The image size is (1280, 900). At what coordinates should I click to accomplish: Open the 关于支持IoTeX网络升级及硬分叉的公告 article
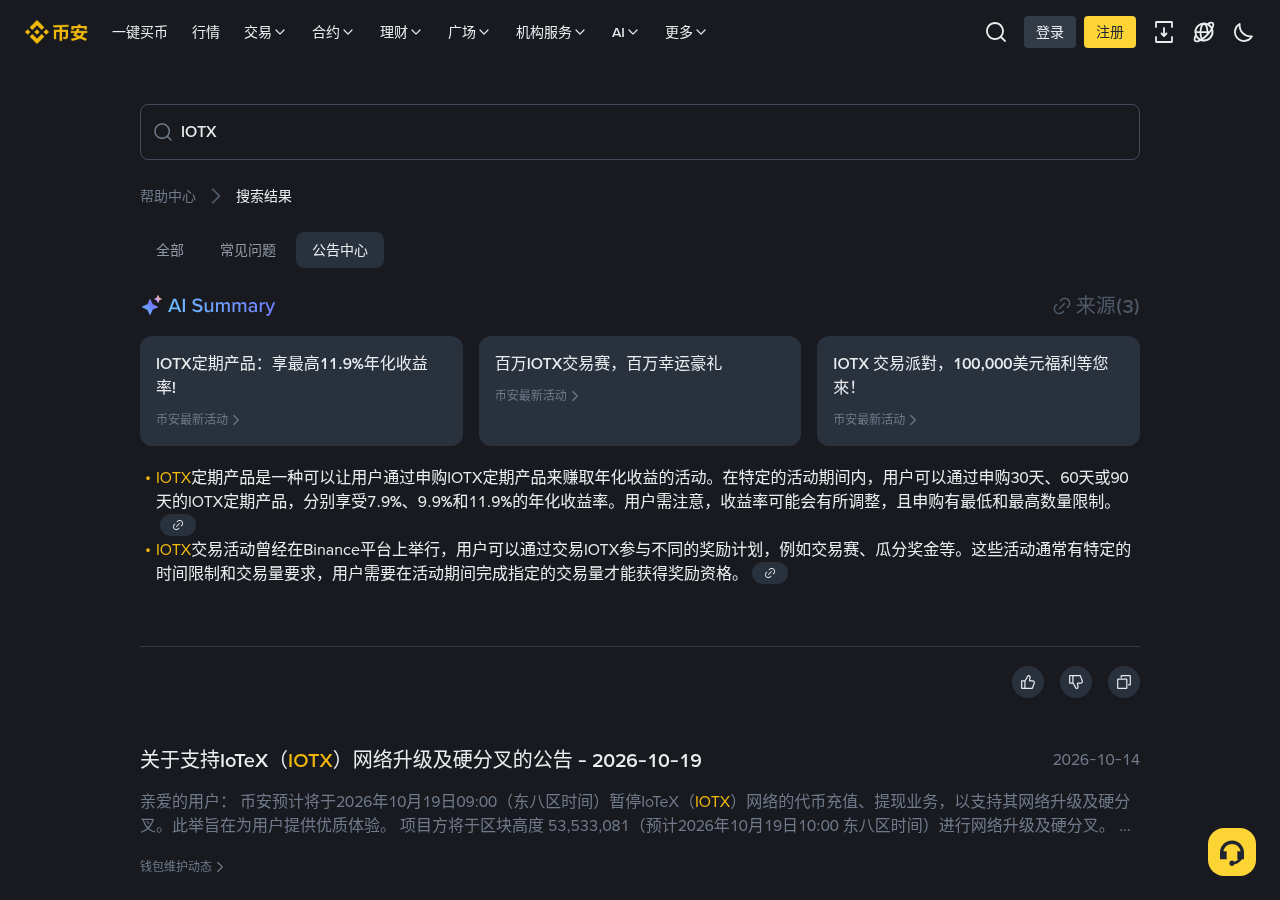pos(421,760)
